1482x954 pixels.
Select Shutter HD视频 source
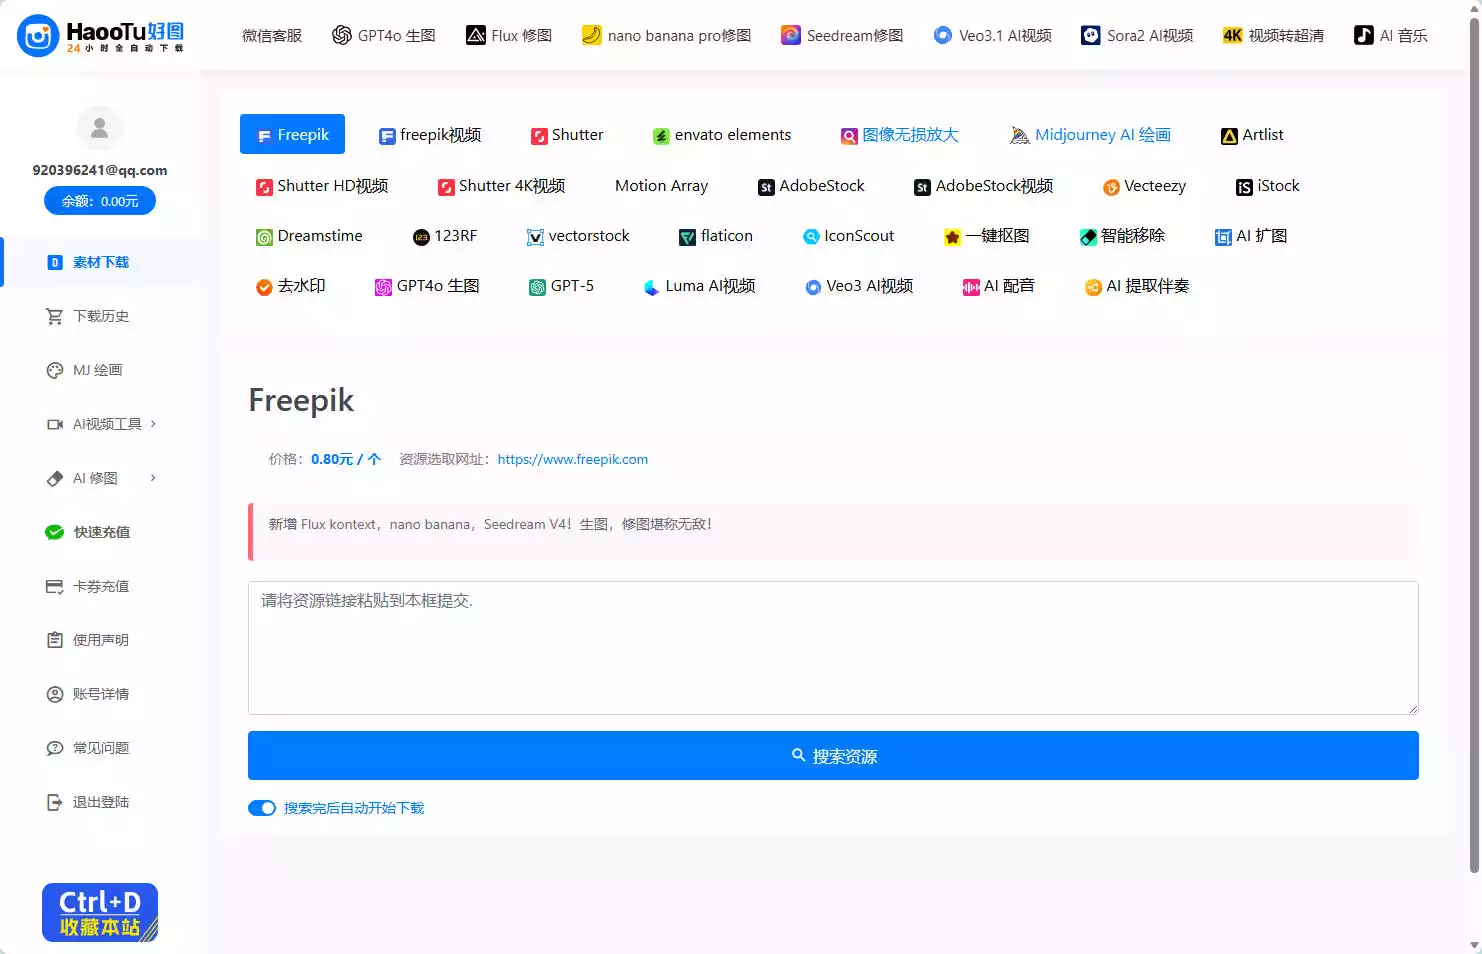pos(322,186)
